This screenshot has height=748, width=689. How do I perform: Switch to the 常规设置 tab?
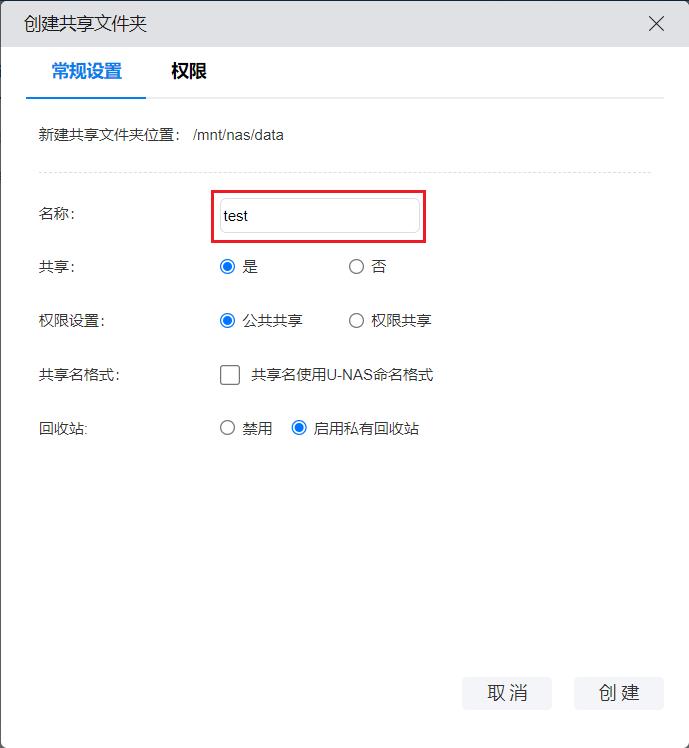point(87,72)
